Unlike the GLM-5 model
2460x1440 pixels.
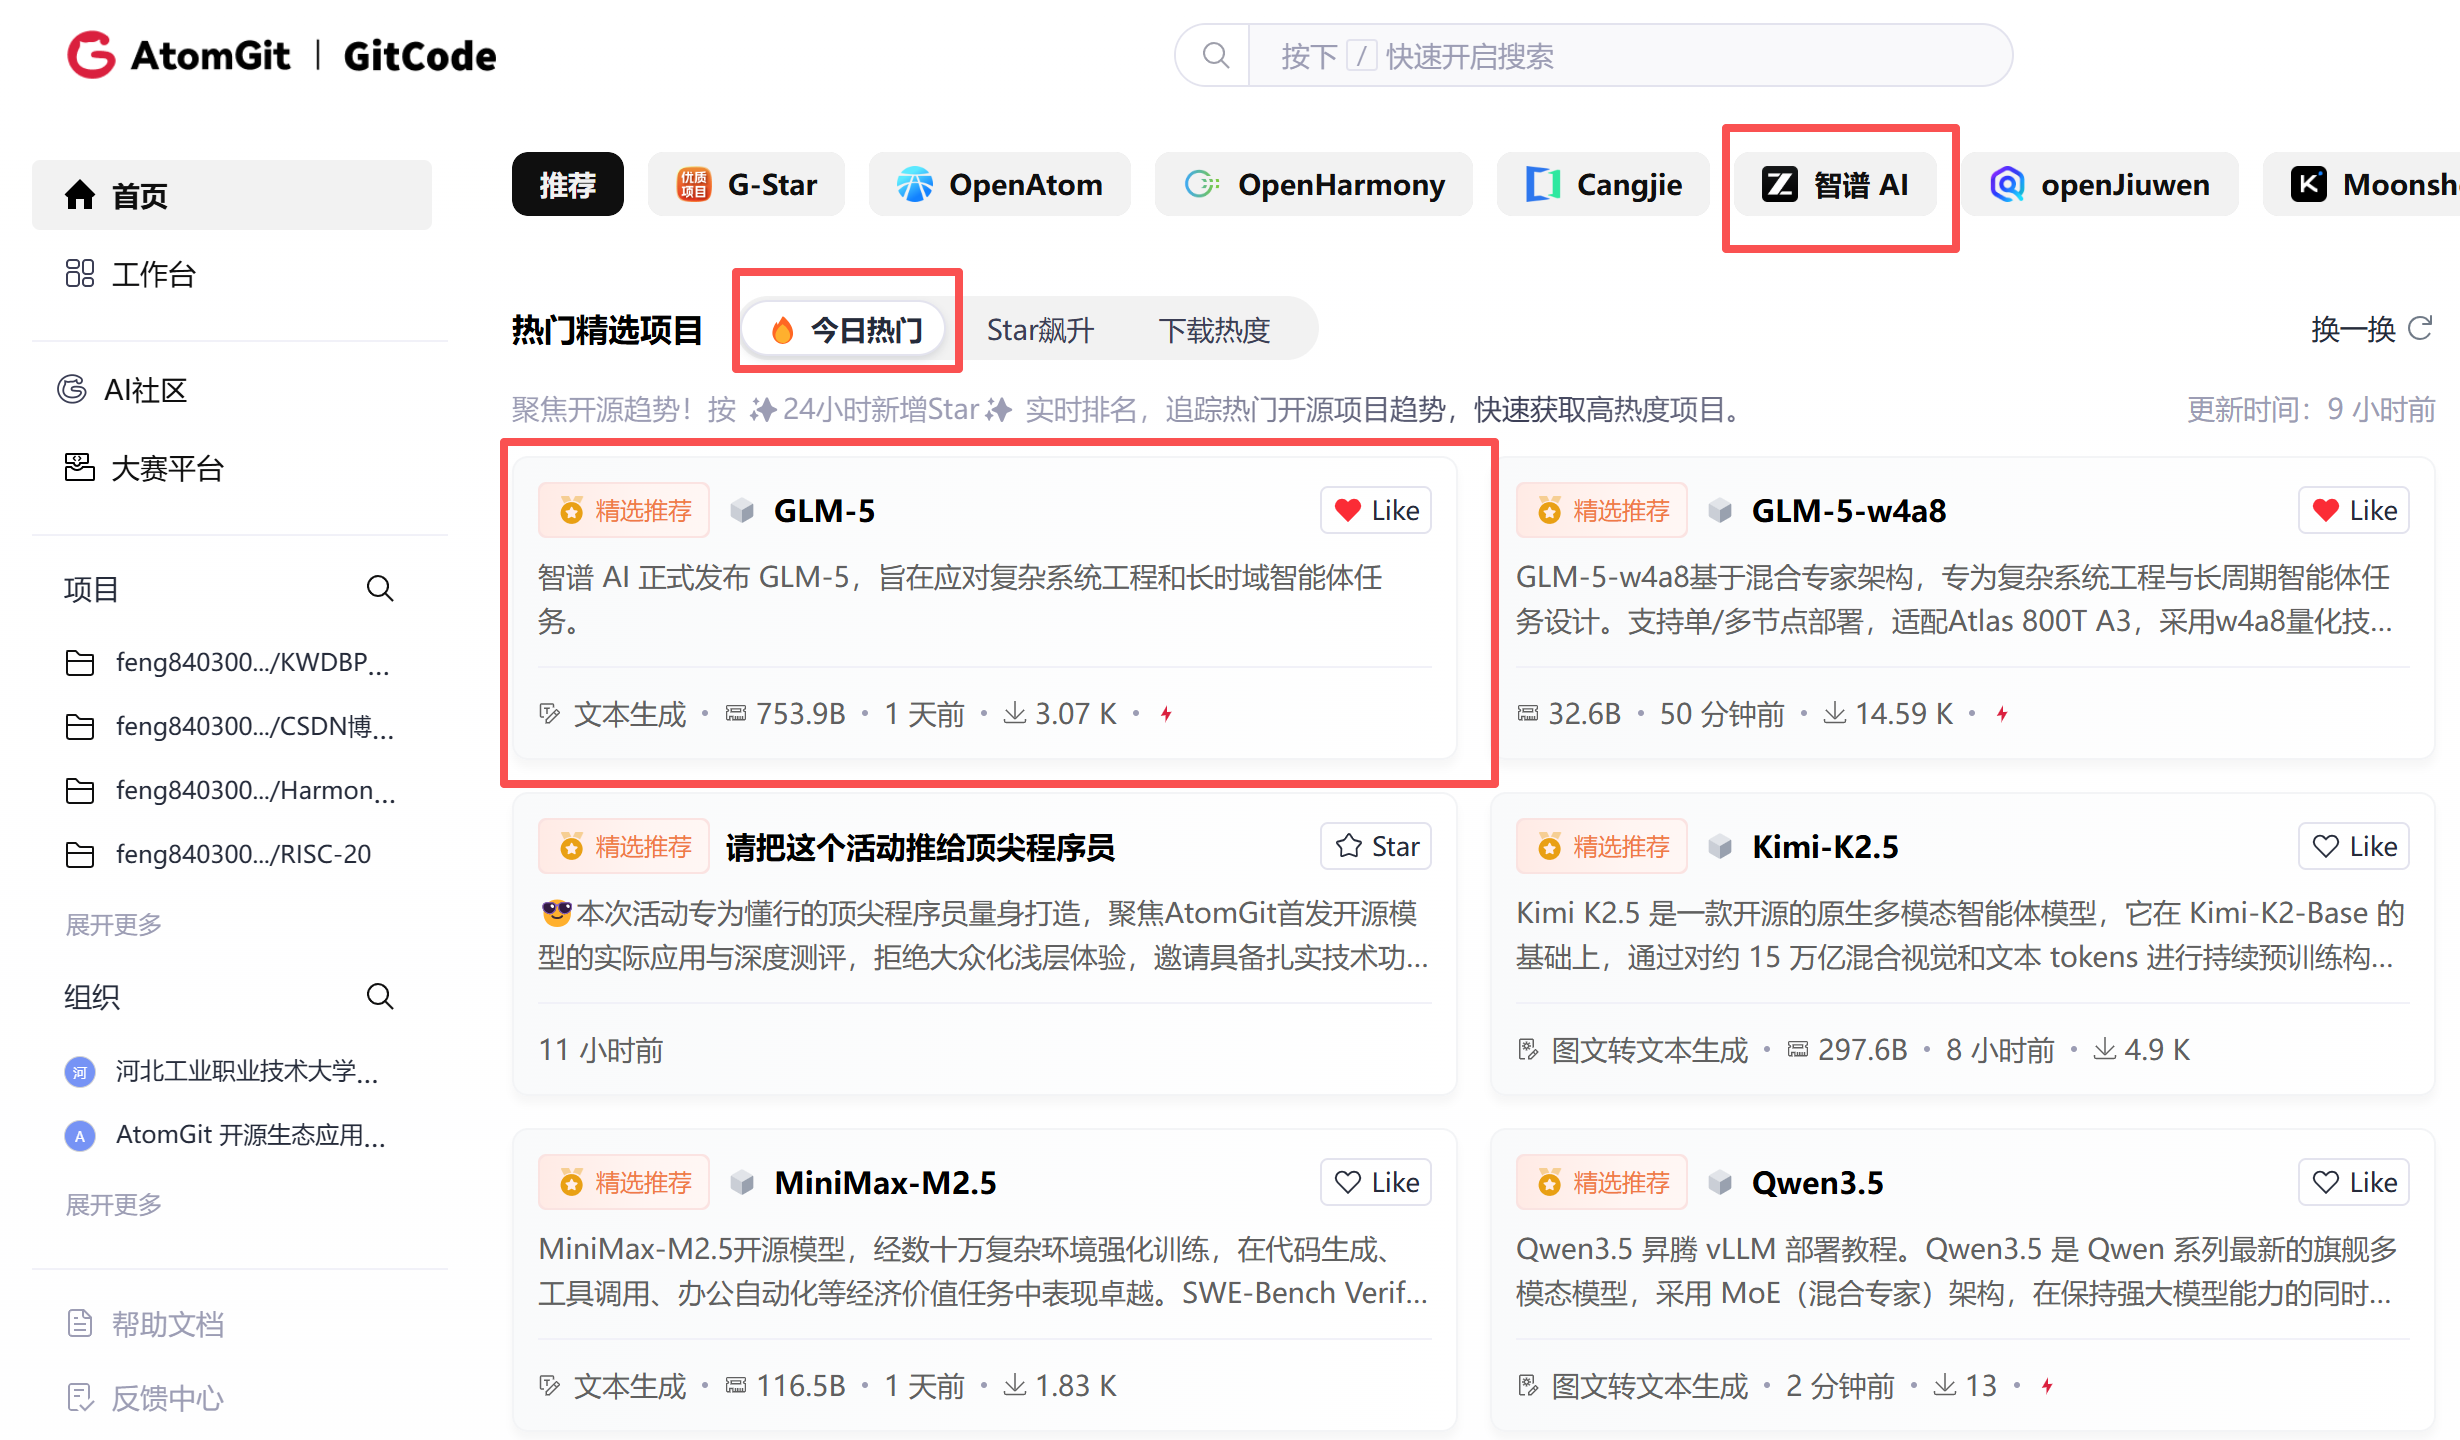pyautogui.click(x=1376, y=511)
